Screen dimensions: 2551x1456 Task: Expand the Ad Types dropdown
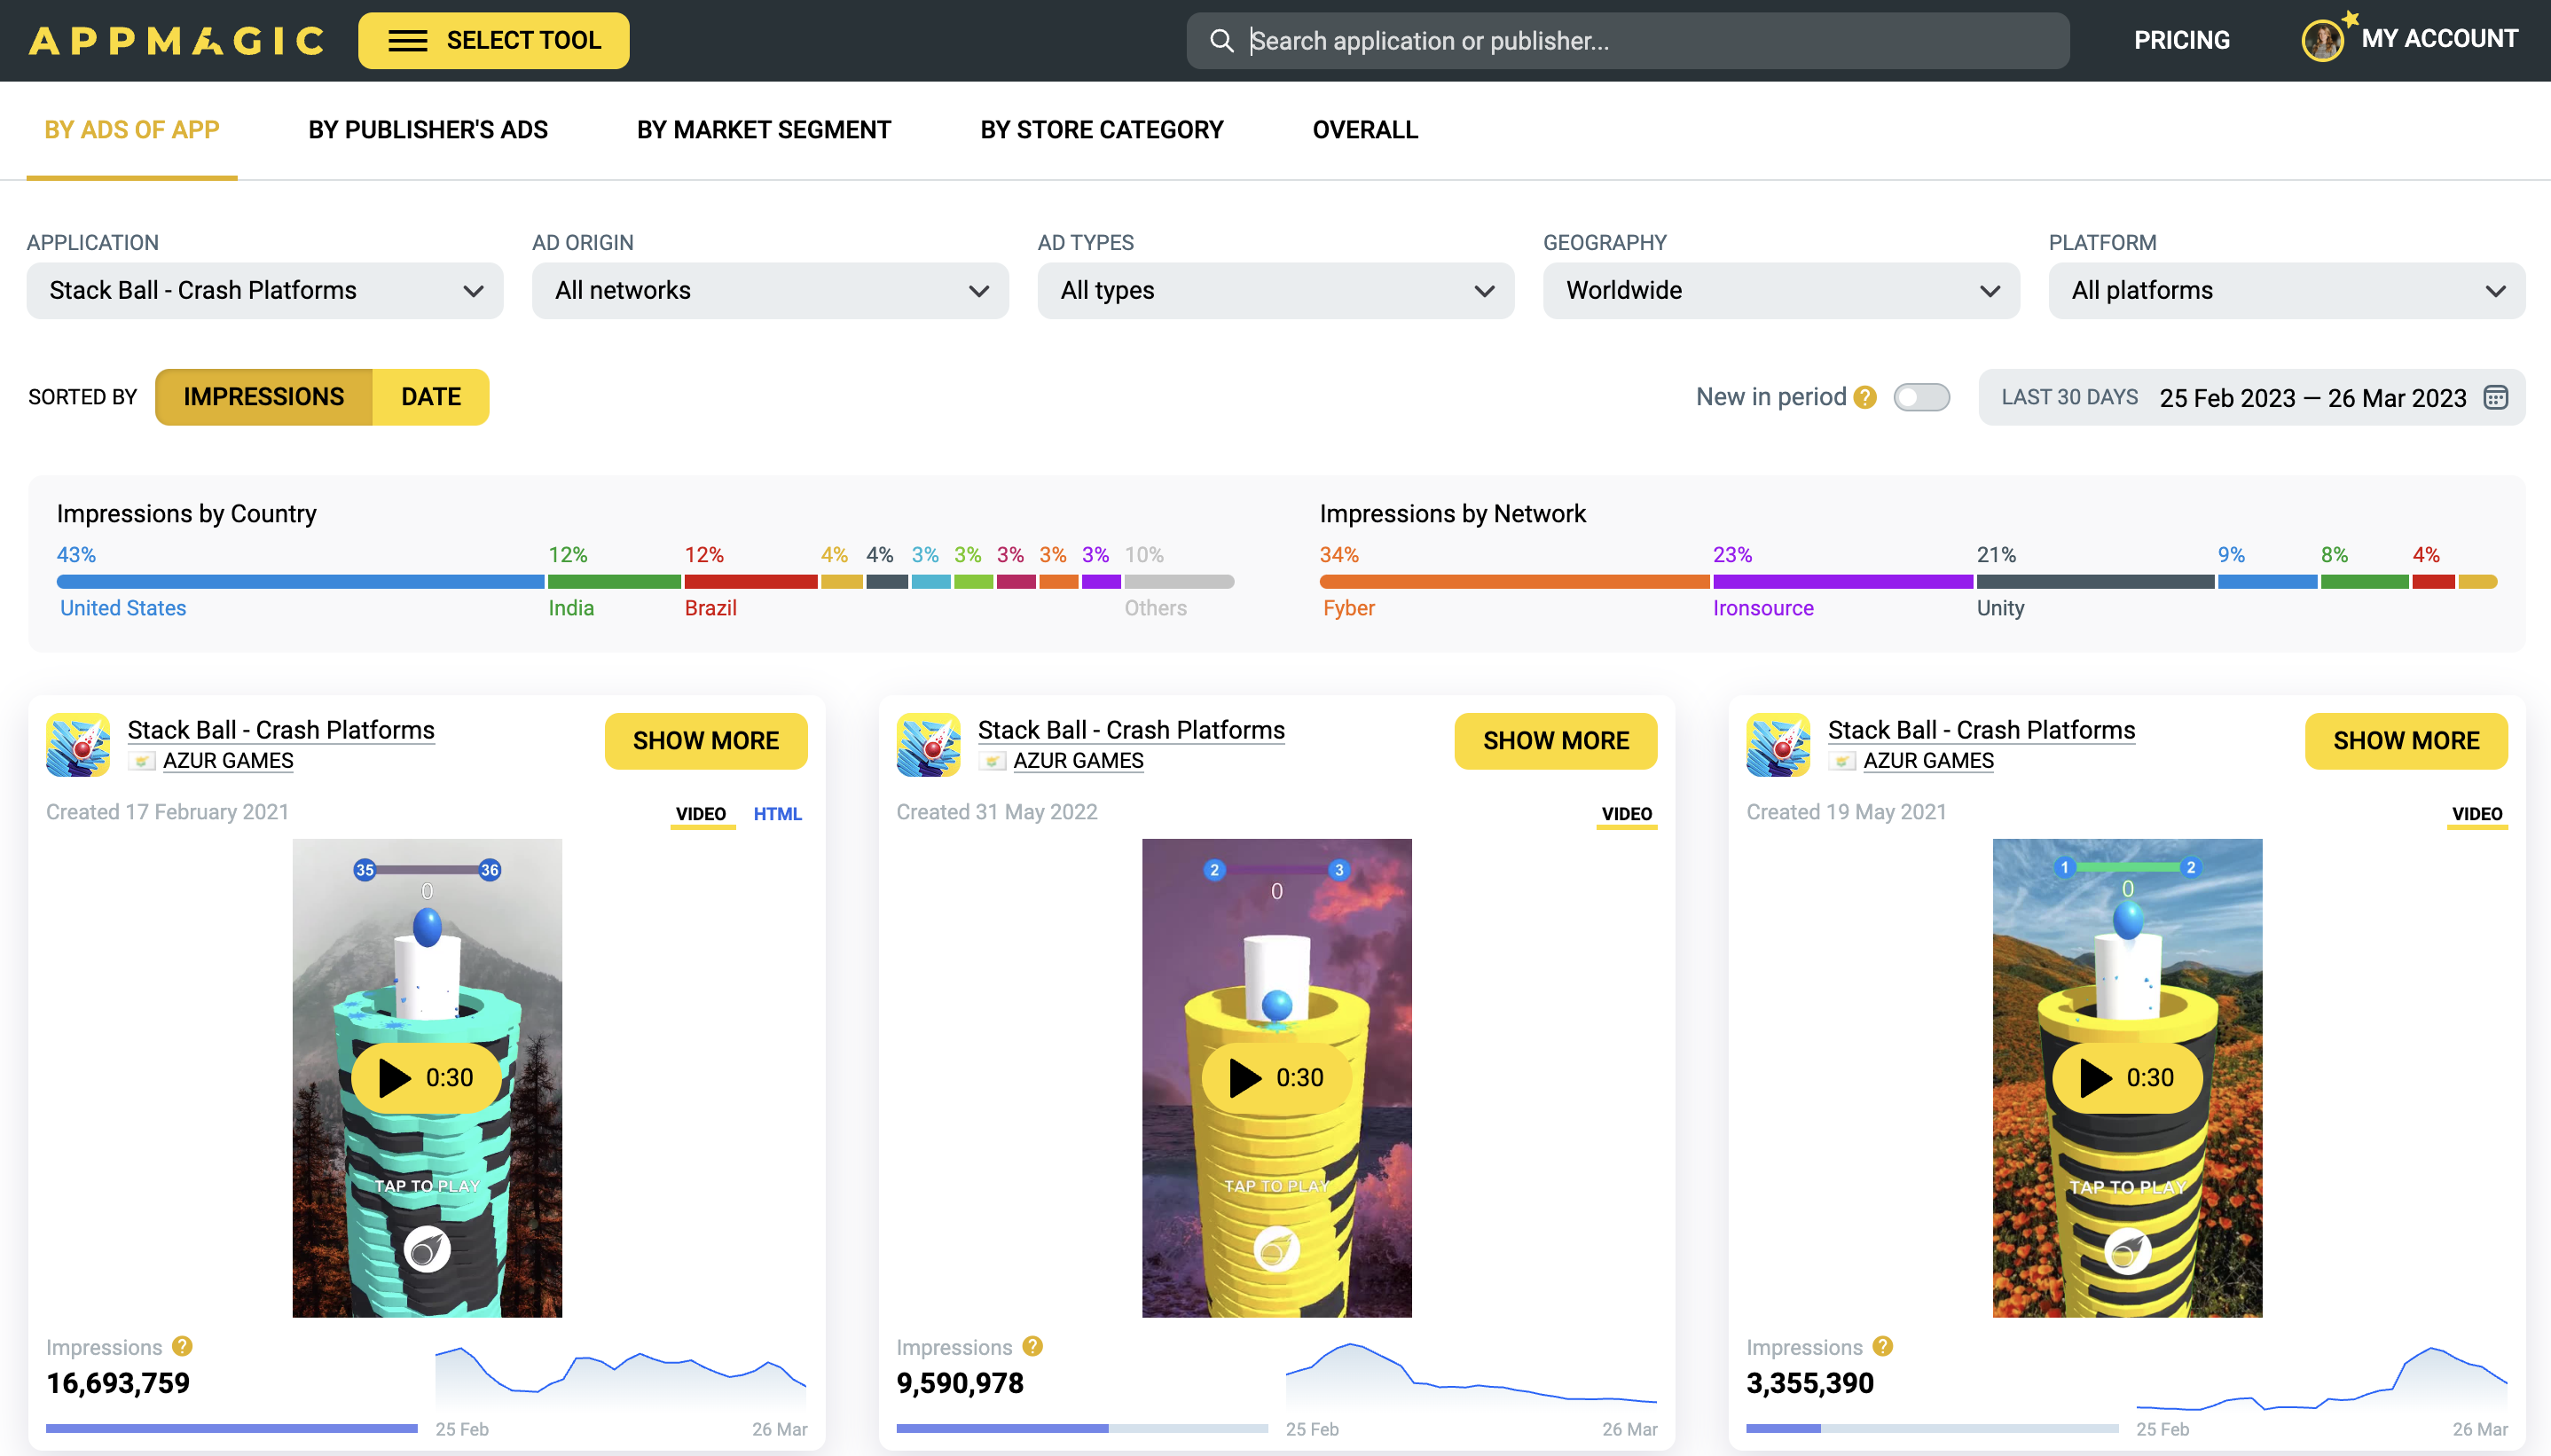point(1275,291)
